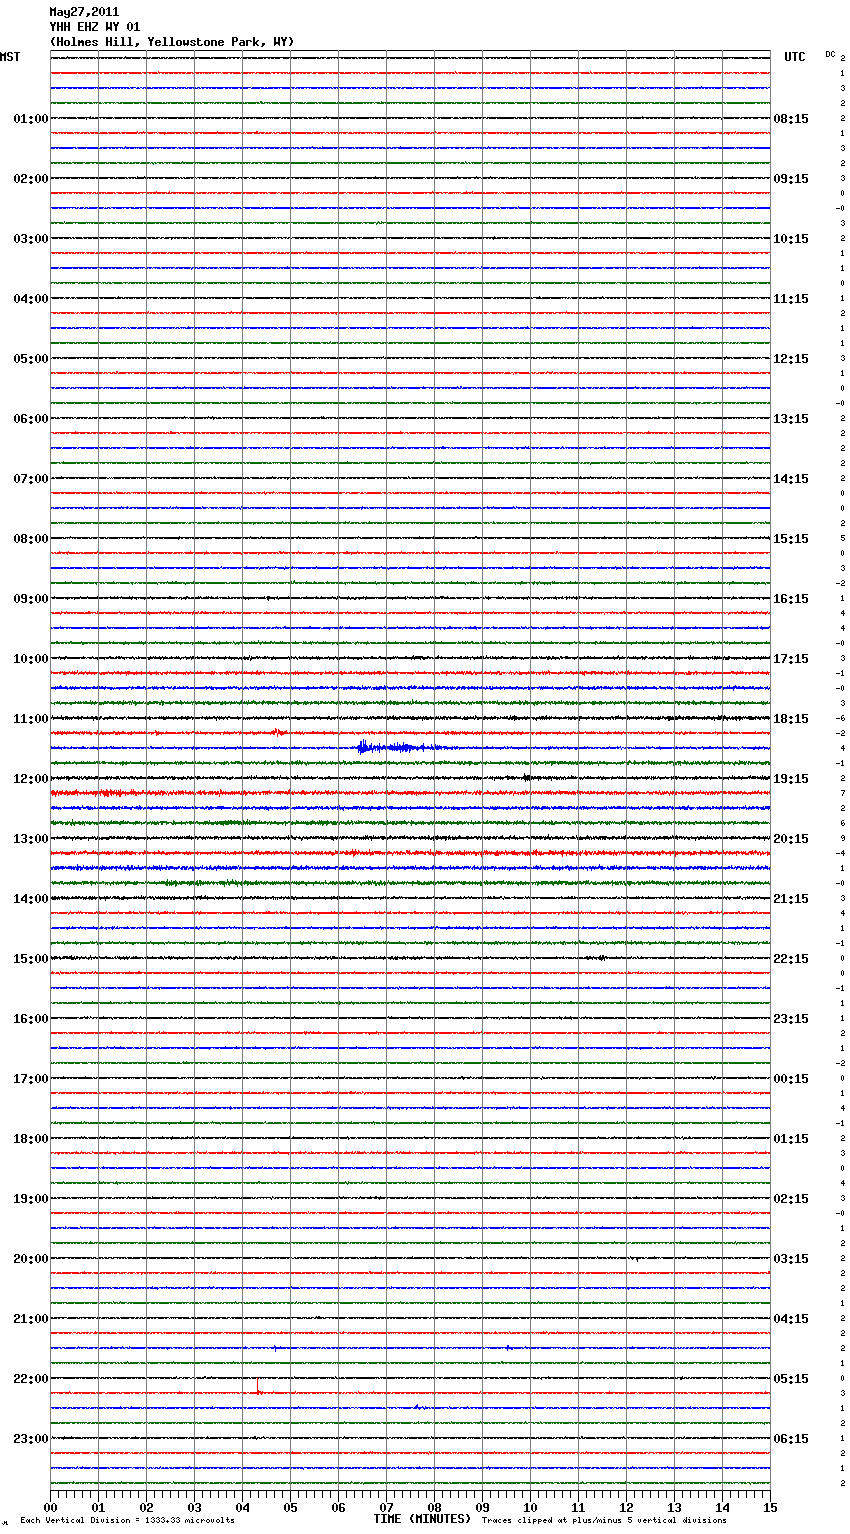This screenshot has width=850, height=1534.
Task: Click the 21:15 UTC time label
Action: [791, 899]
